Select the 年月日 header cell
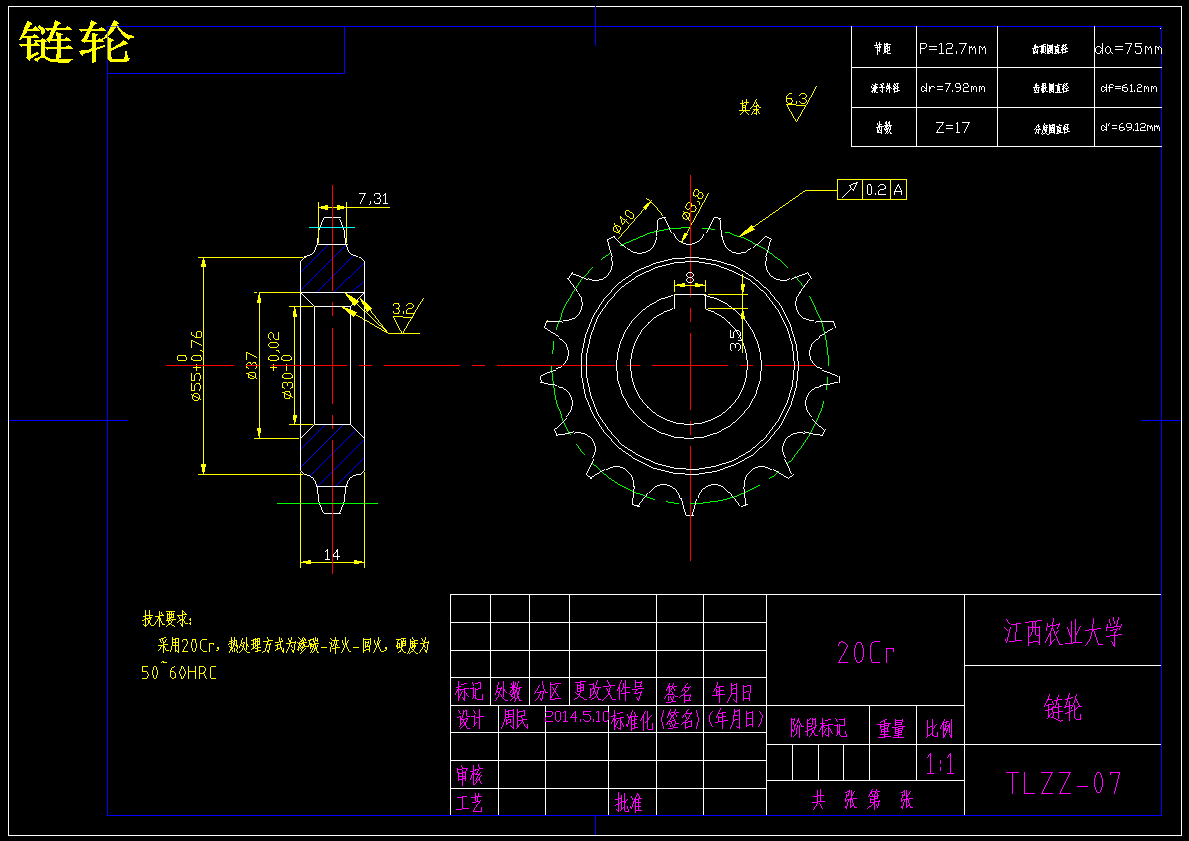The width and height of the screenshot is (1189, 841). [733, 692]
